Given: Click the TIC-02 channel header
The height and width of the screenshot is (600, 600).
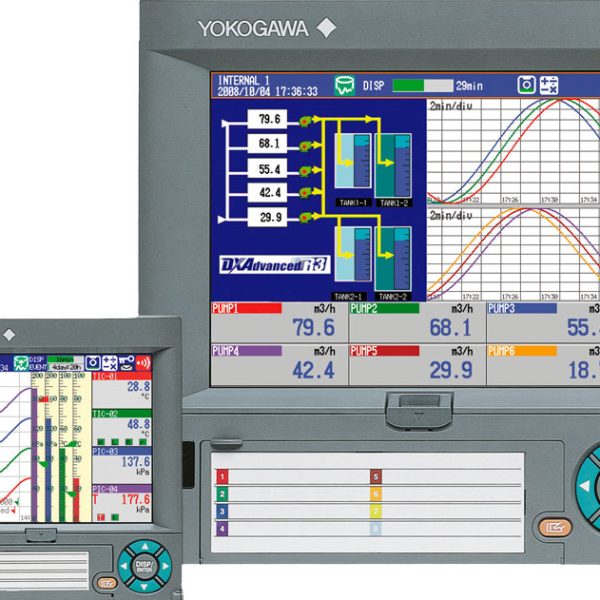Looking at the screenshot, I should point(121,412).
